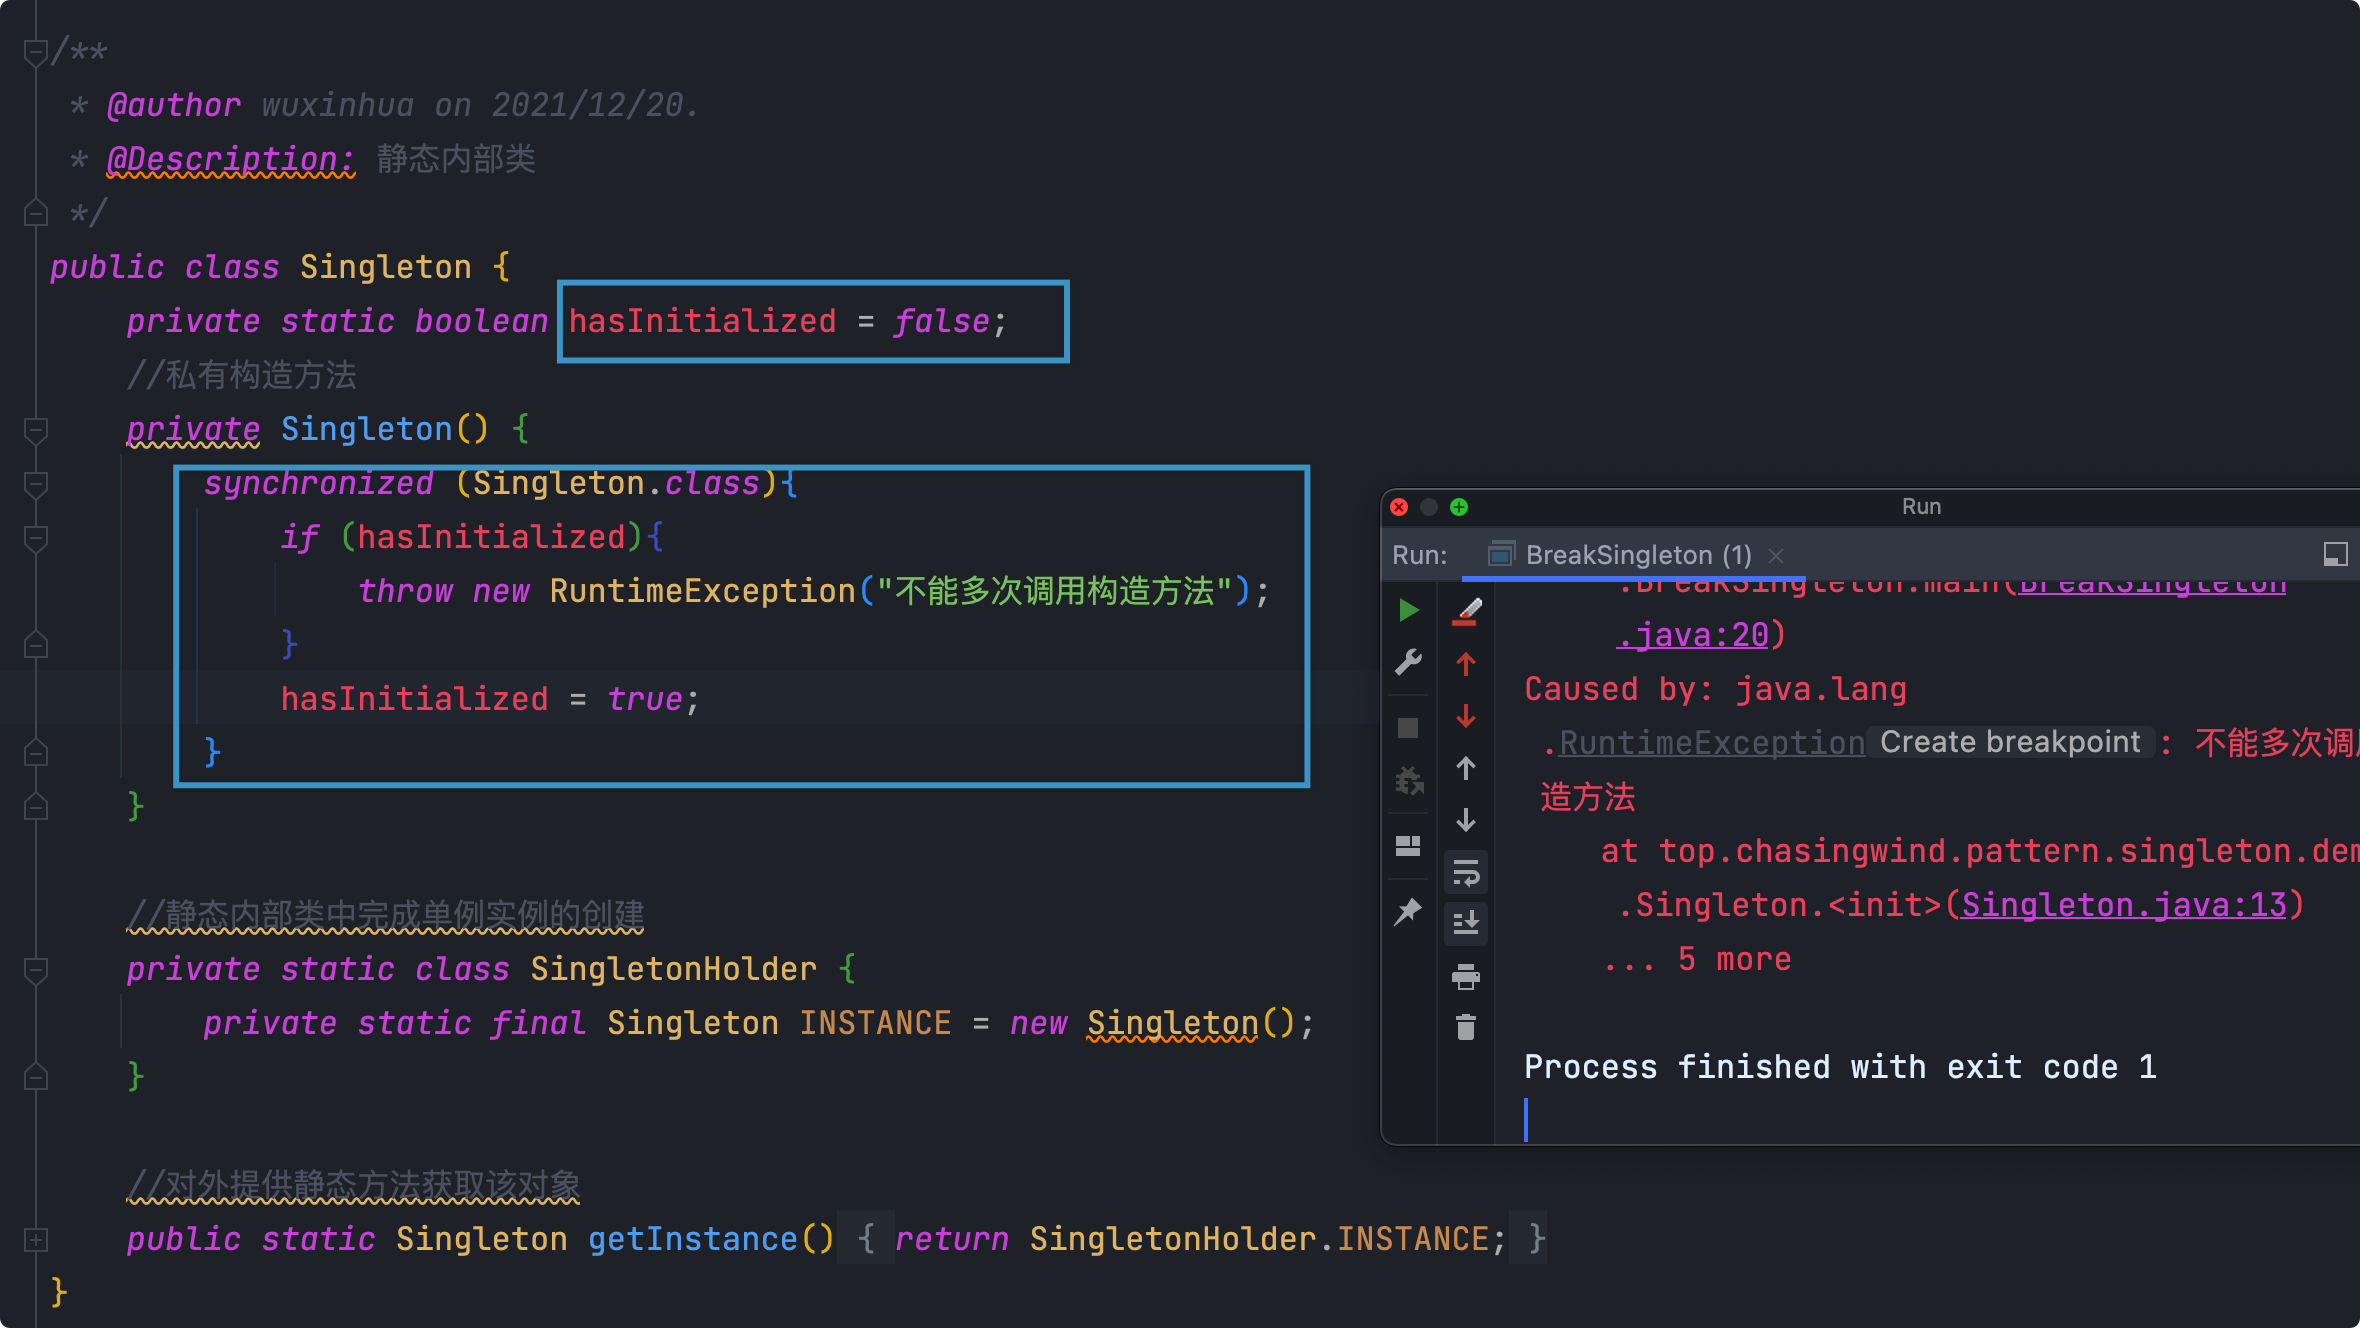2360x1328 pixels.
Task: Click the print console output icon
Action: [x=1466, y=976]
